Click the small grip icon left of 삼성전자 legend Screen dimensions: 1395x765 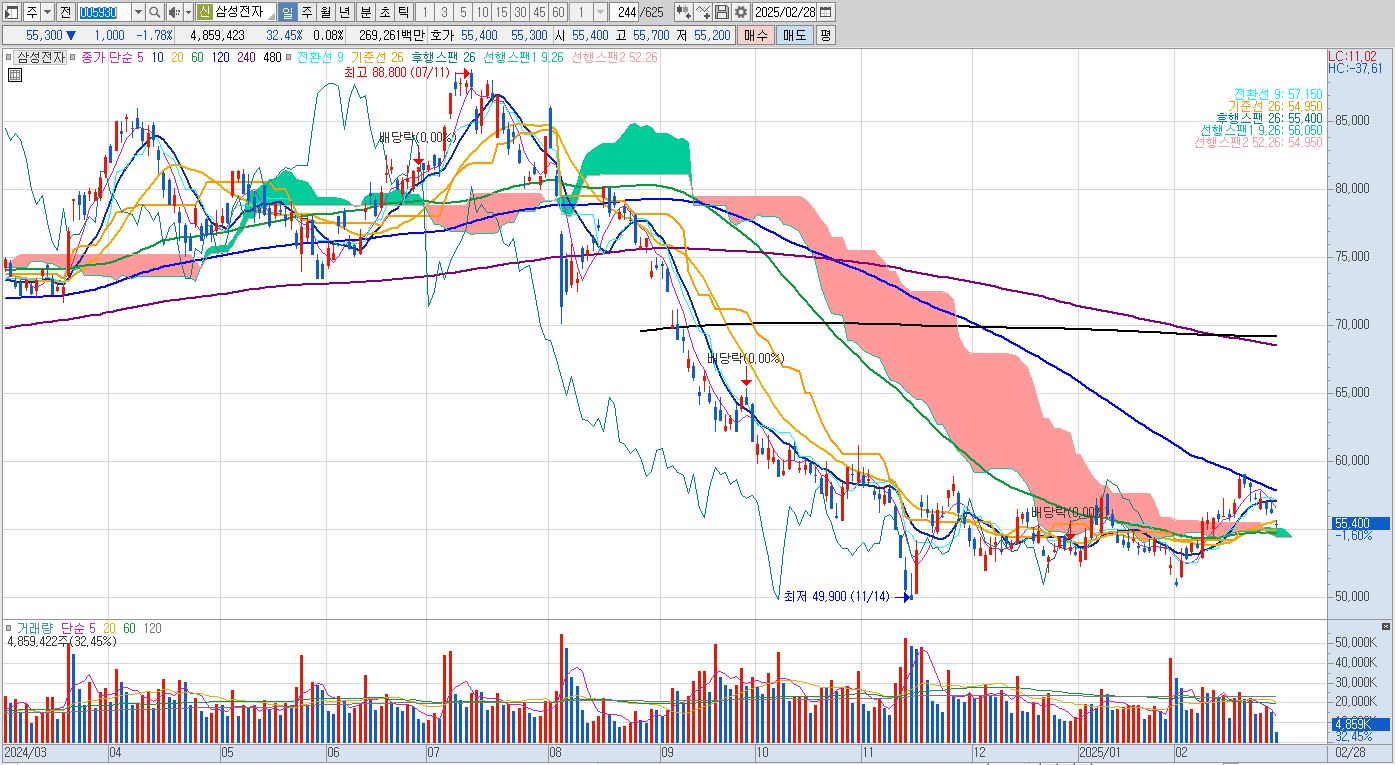(x=8, y=58)
